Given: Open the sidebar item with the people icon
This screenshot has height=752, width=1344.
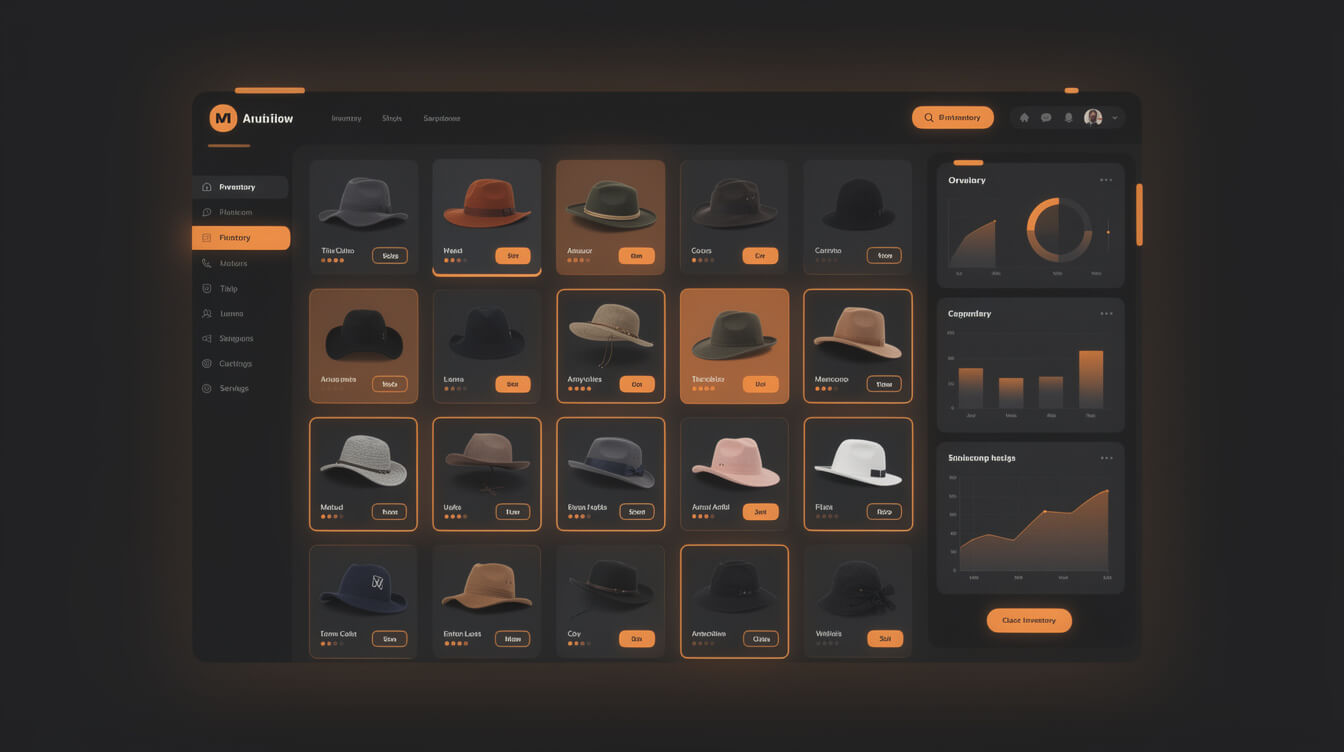Looking at the screenshot, I should (240, 313).
